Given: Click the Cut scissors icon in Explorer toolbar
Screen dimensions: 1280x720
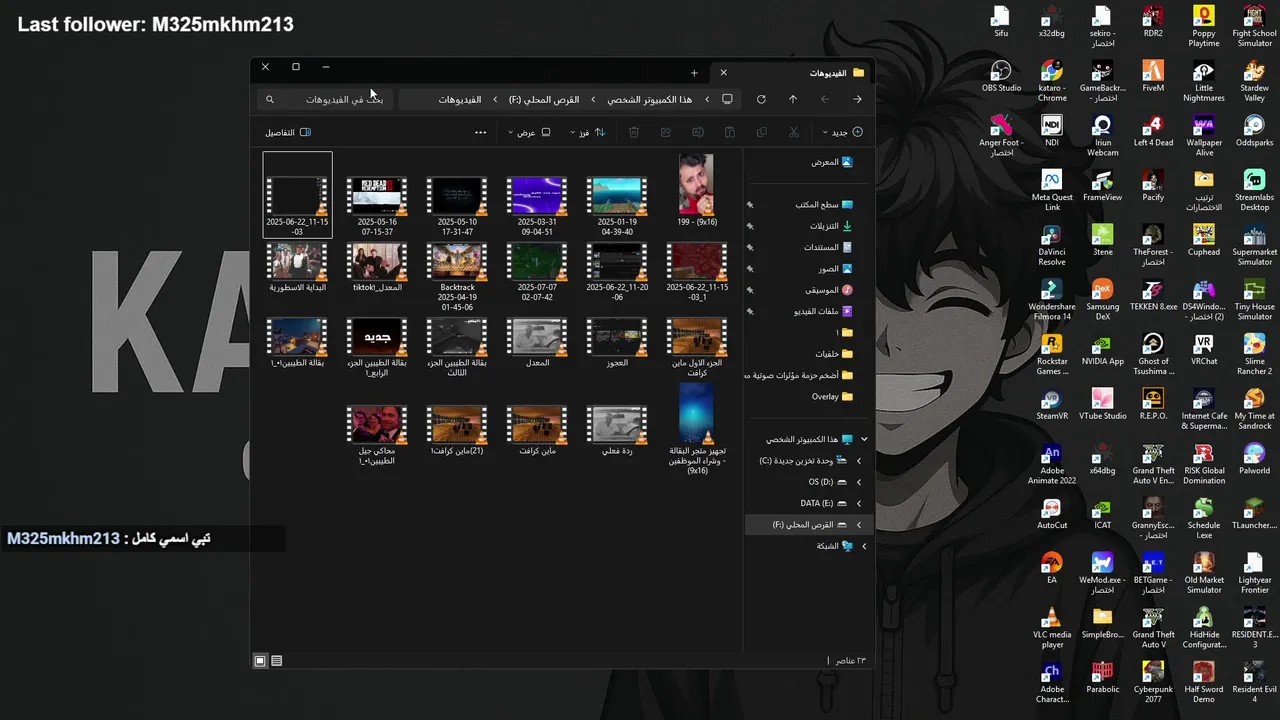Looking at the screenshot, I should pos(793,132).
